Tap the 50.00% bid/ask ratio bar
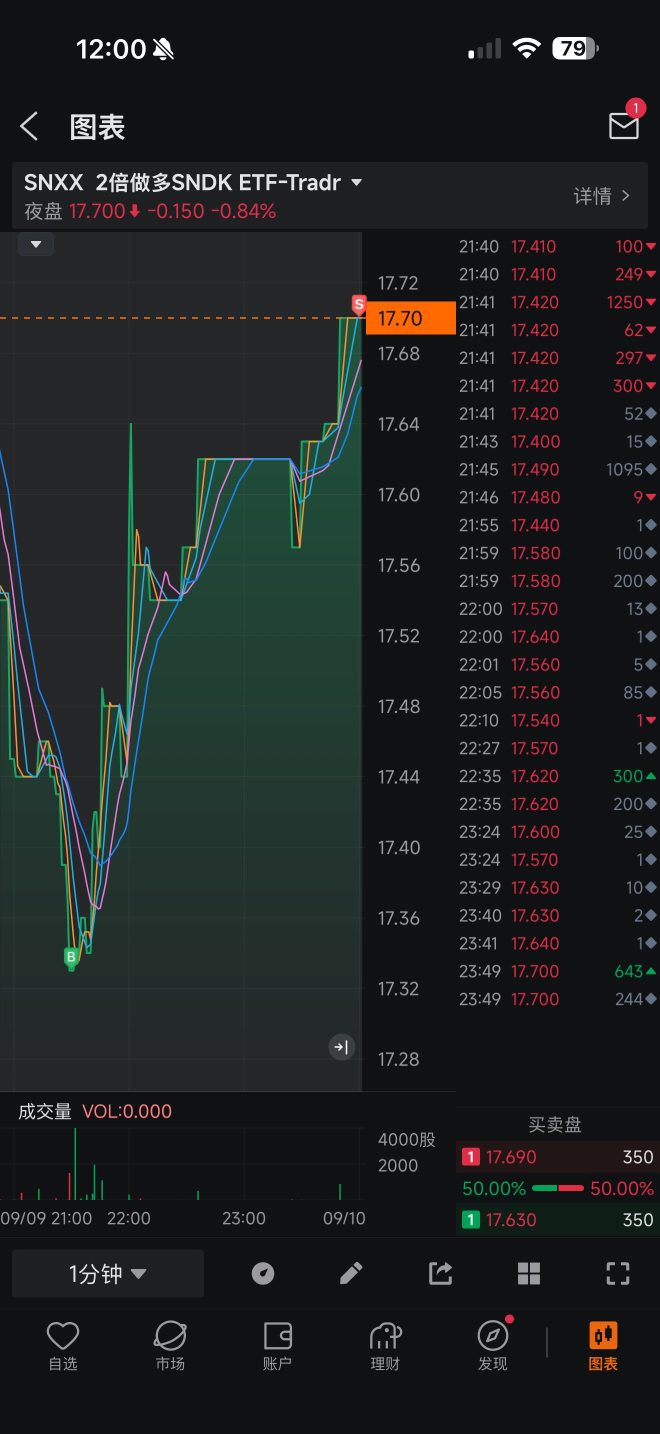The image size is (660, 1434). pyautogui.click(x=557, y=1188)
